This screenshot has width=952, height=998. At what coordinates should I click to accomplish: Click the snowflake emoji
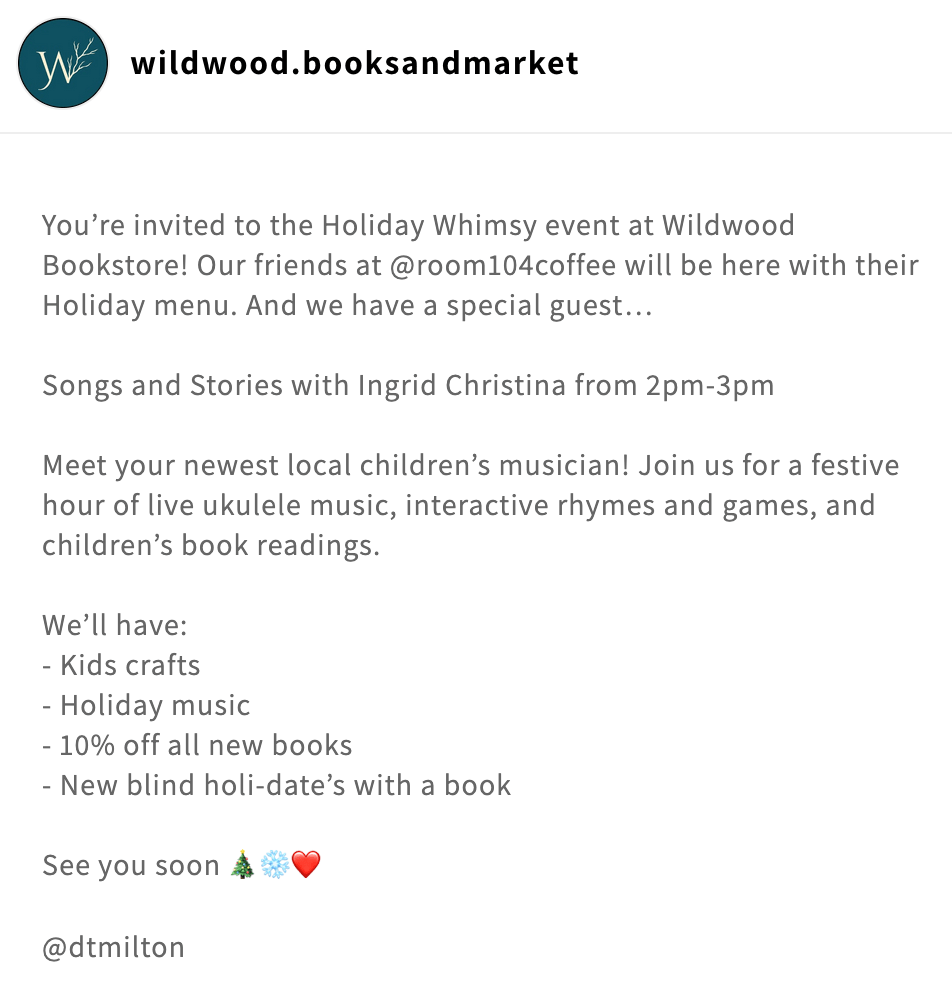[x=274, y=866]
